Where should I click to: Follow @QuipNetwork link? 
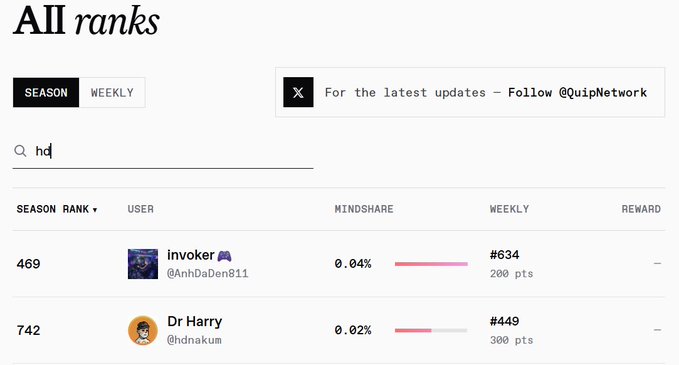click(577, 93)
